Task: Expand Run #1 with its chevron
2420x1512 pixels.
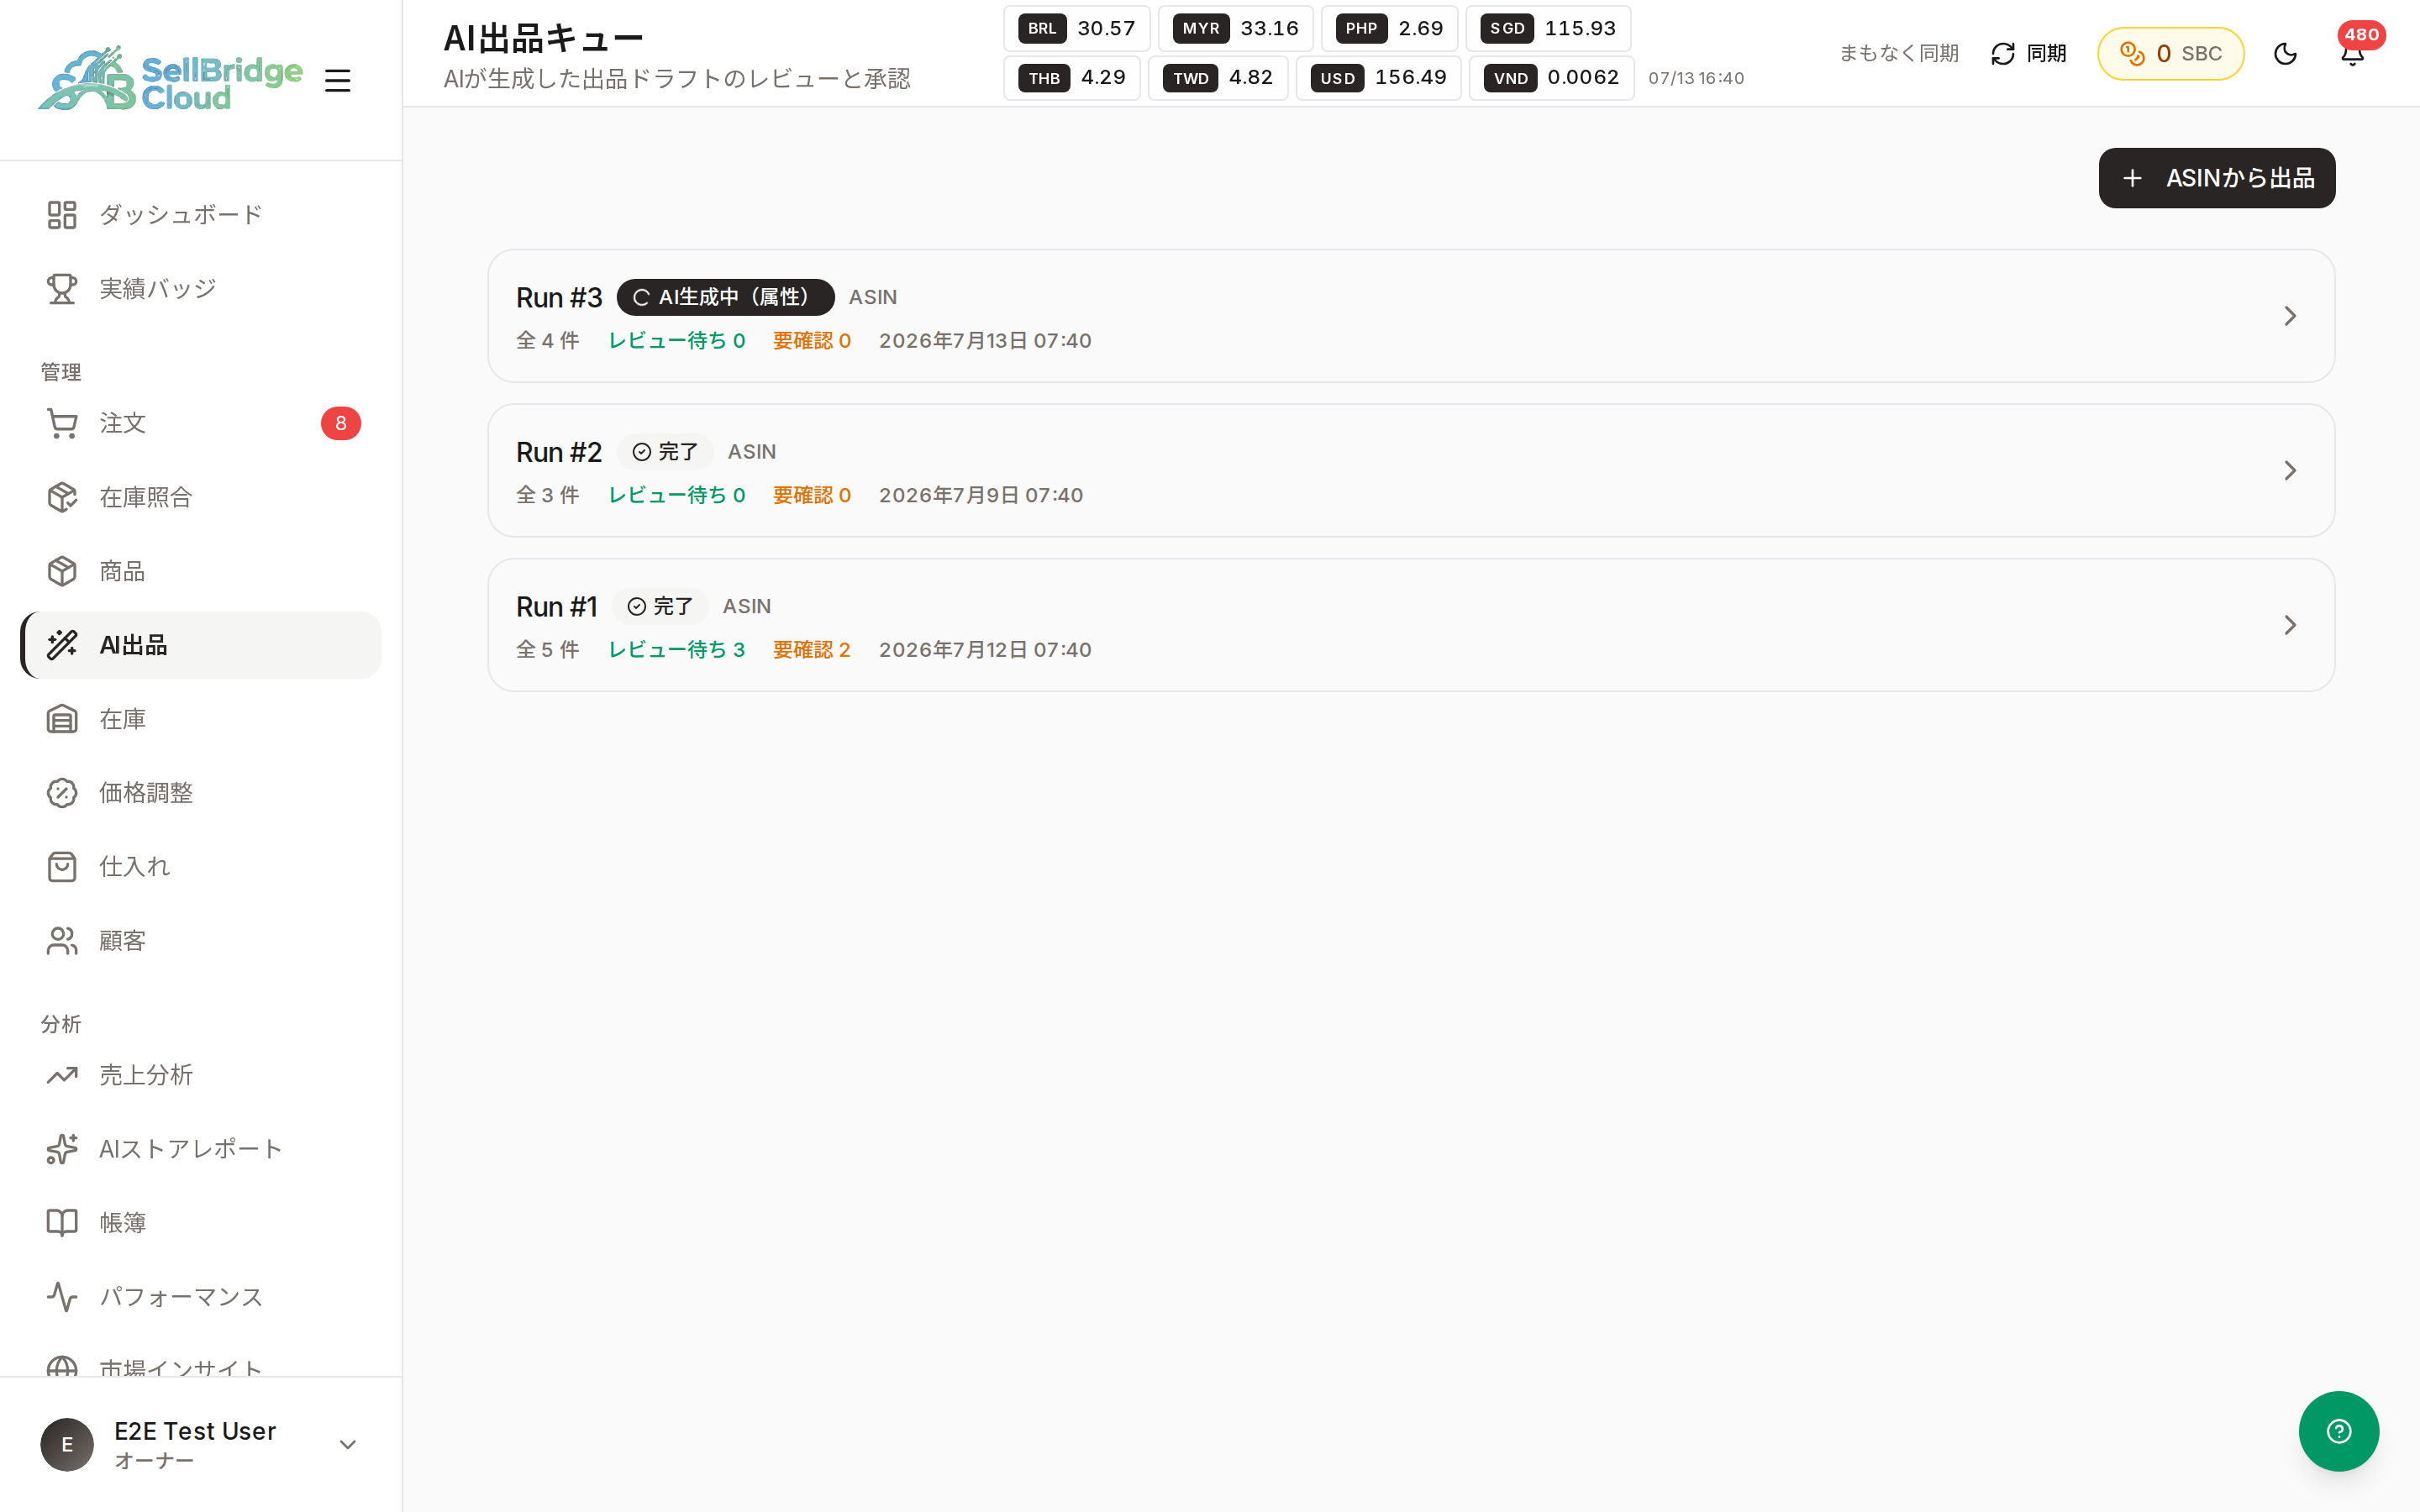Action: click(x=2289, y=625)
